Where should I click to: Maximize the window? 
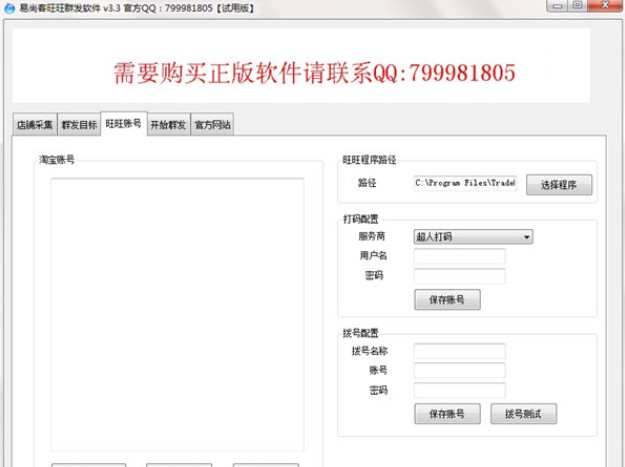point(577,6)
